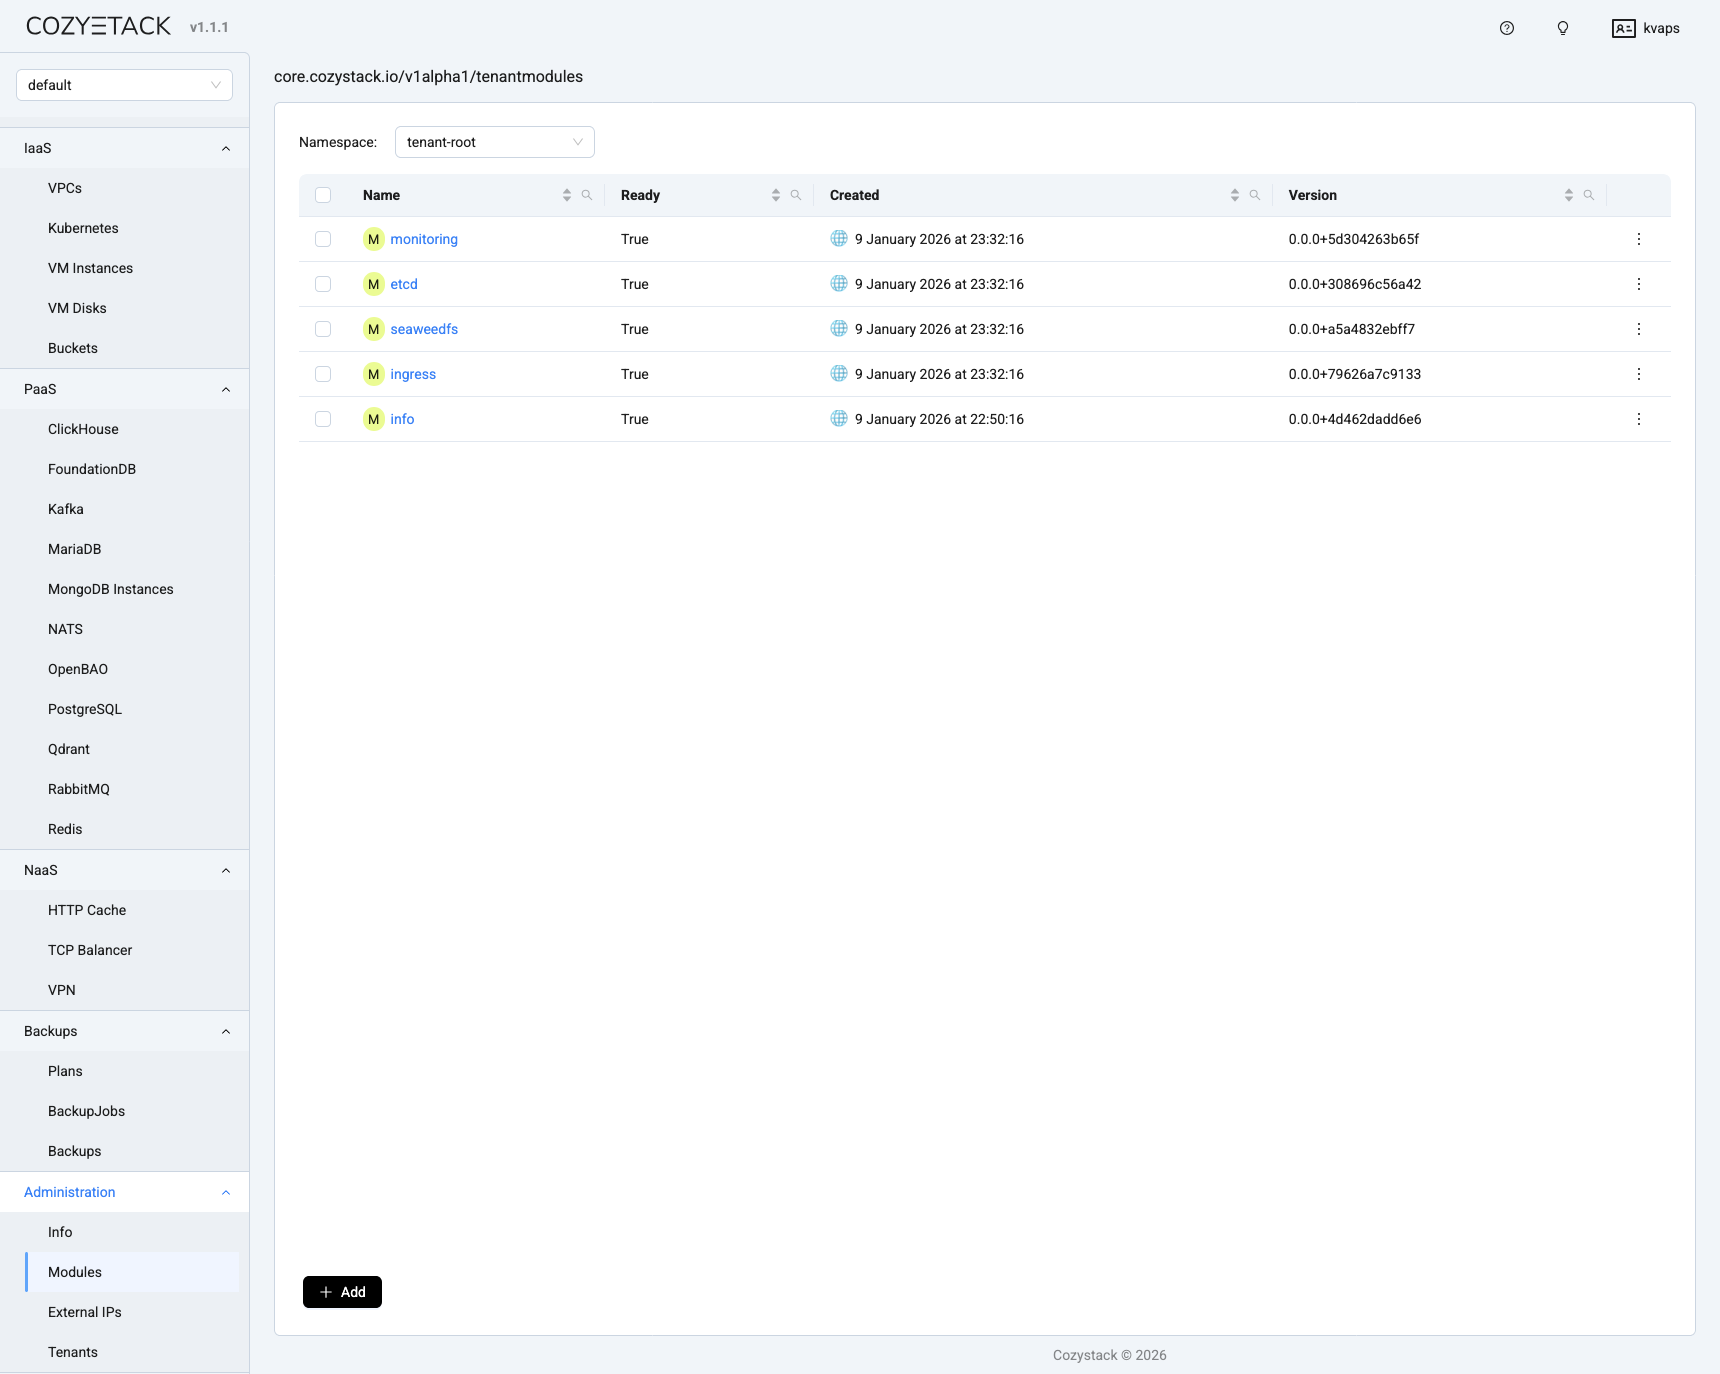Open the monitoring module details link
Image resolution: width=1720 pixels, height=1374 pixels.
point(424,239)
